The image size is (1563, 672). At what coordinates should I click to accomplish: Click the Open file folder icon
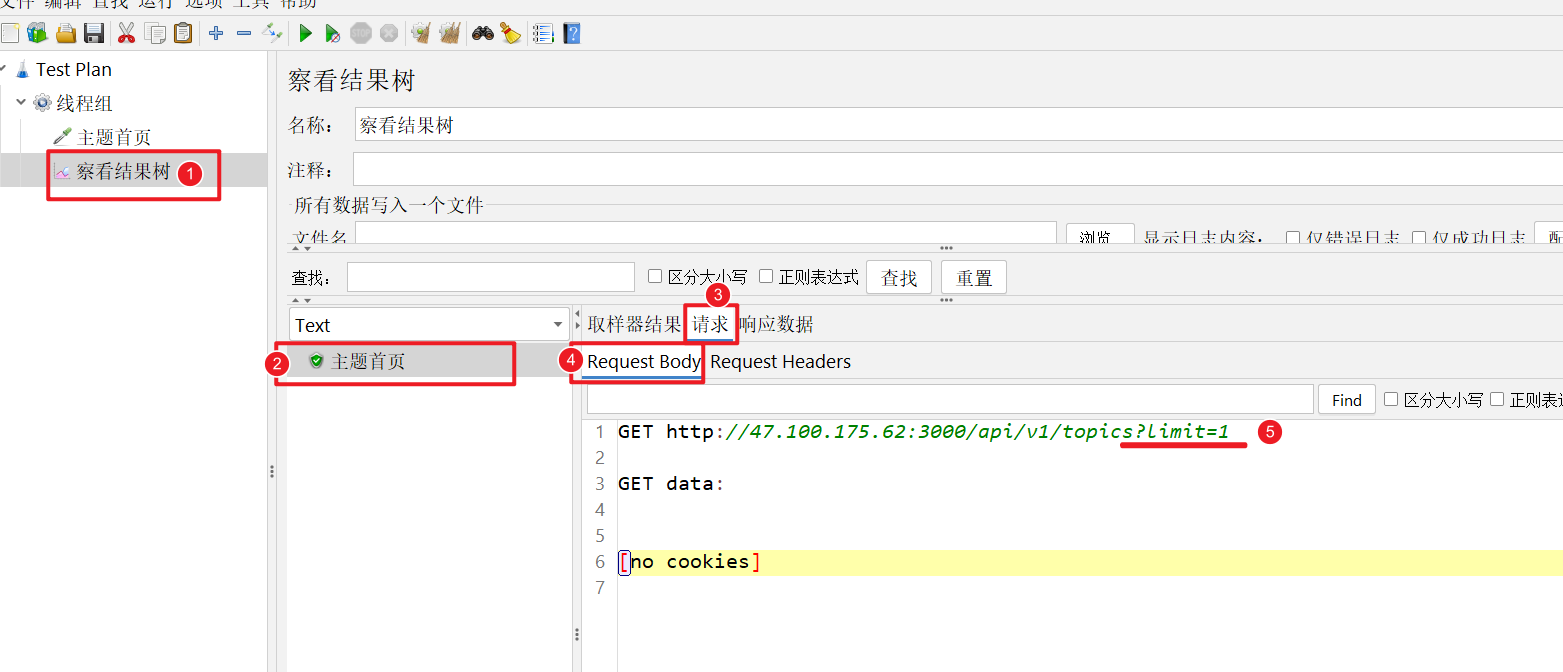[66, 33]
